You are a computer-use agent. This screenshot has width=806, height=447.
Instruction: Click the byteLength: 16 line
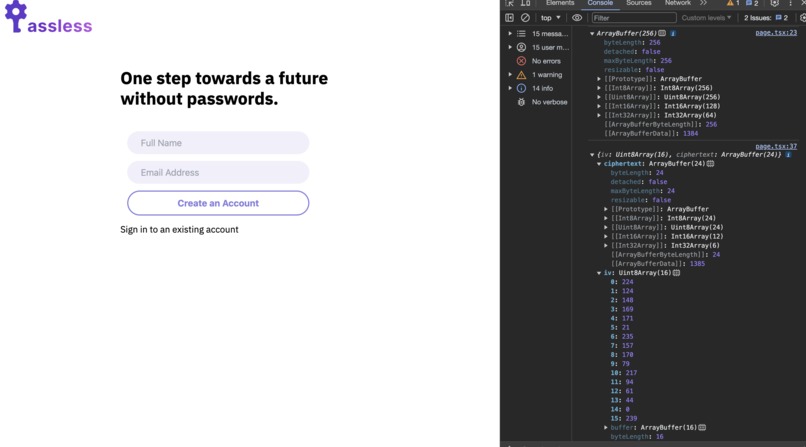point(636,437)
